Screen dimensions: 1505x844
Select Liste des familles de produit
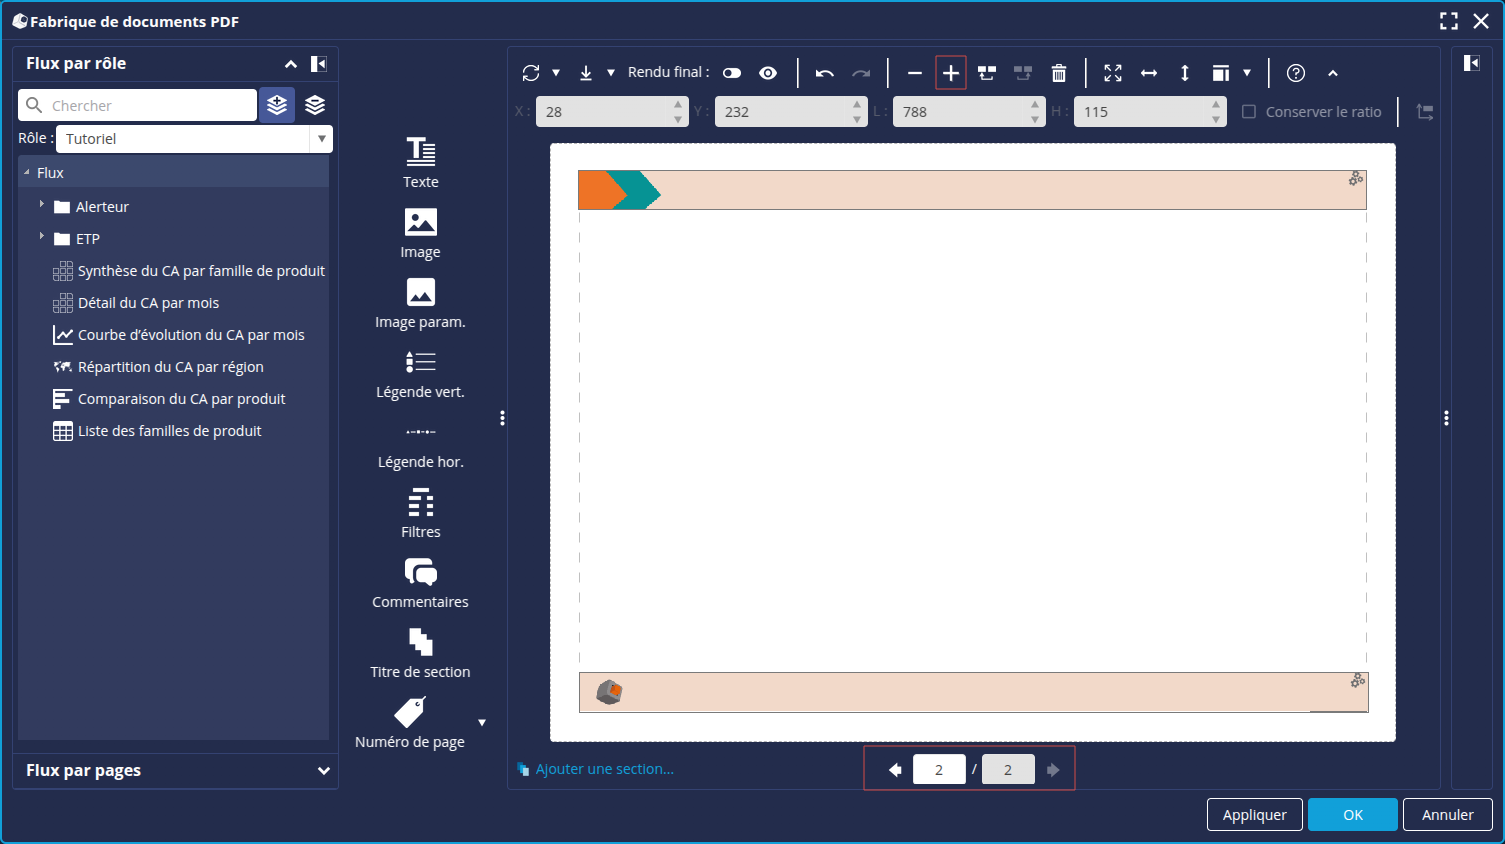click(x=169, y=431)
